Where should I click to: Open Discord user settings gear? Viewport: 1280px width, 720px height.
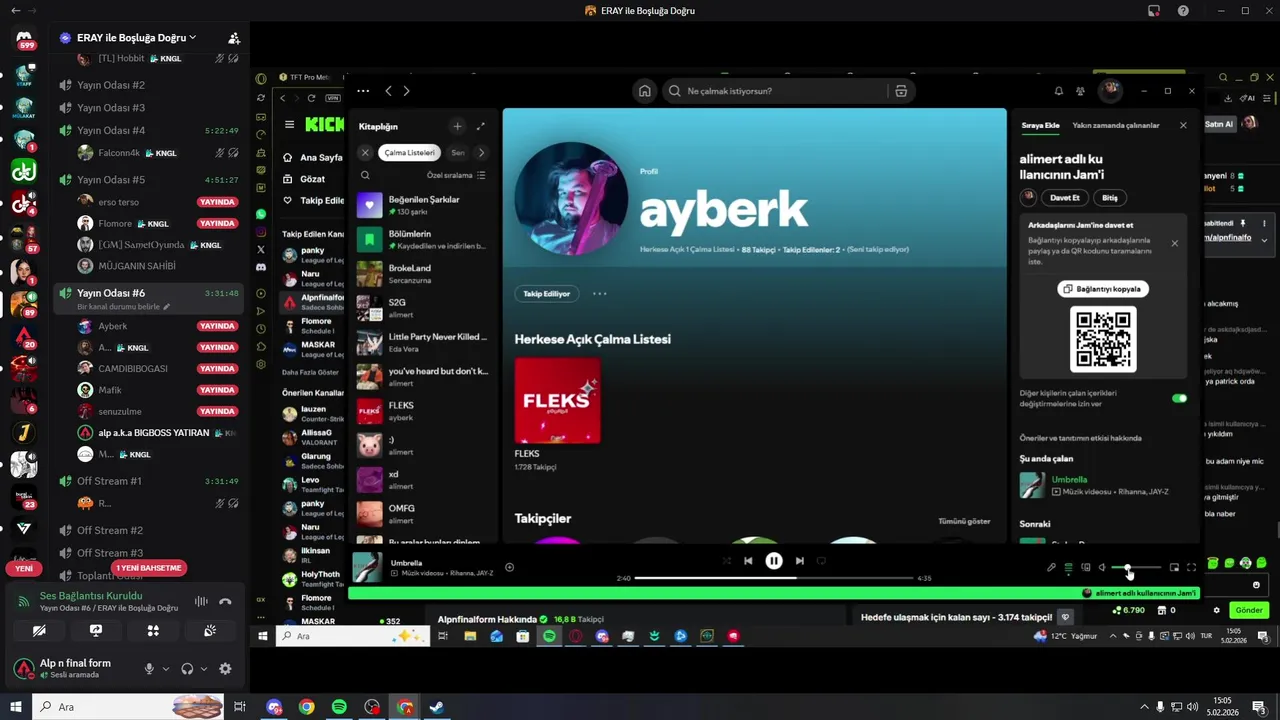225,669
